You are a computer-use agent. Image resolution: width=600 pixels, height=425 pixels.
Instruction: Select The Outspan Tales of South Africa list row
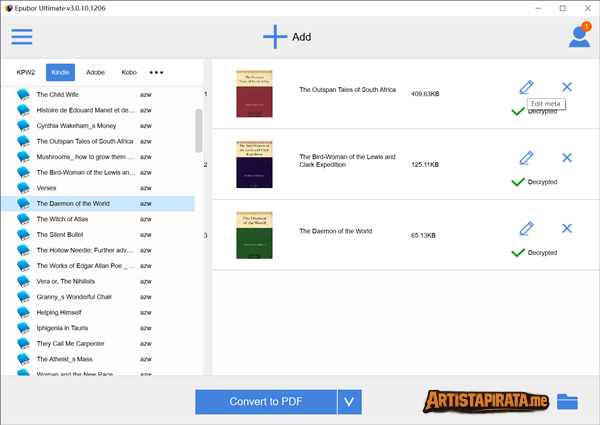[x=98, y=141]
